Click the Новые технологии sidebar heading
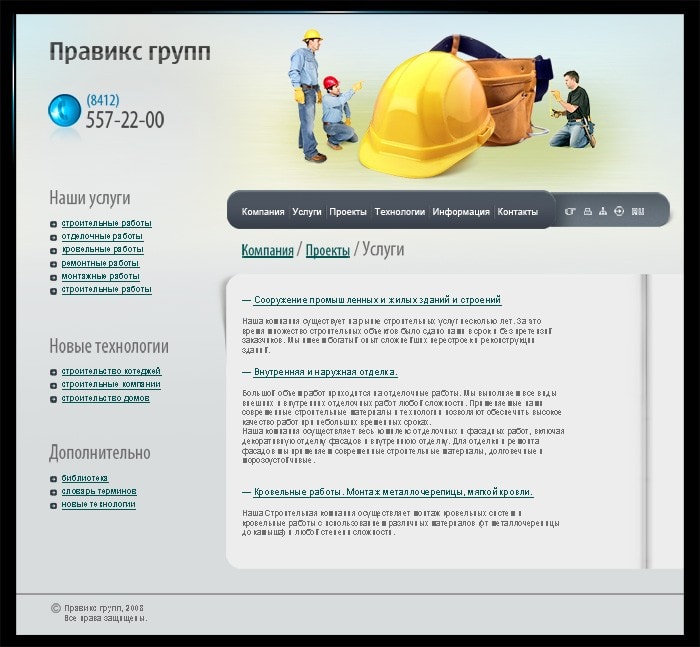The image size is (700, 647). (109, 346)
